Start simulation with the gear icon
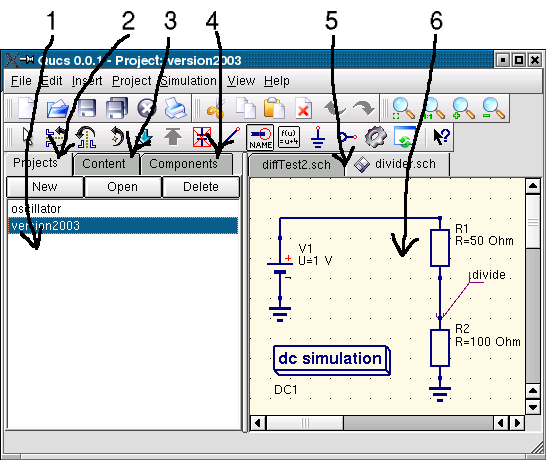 (x=375, y=137)
